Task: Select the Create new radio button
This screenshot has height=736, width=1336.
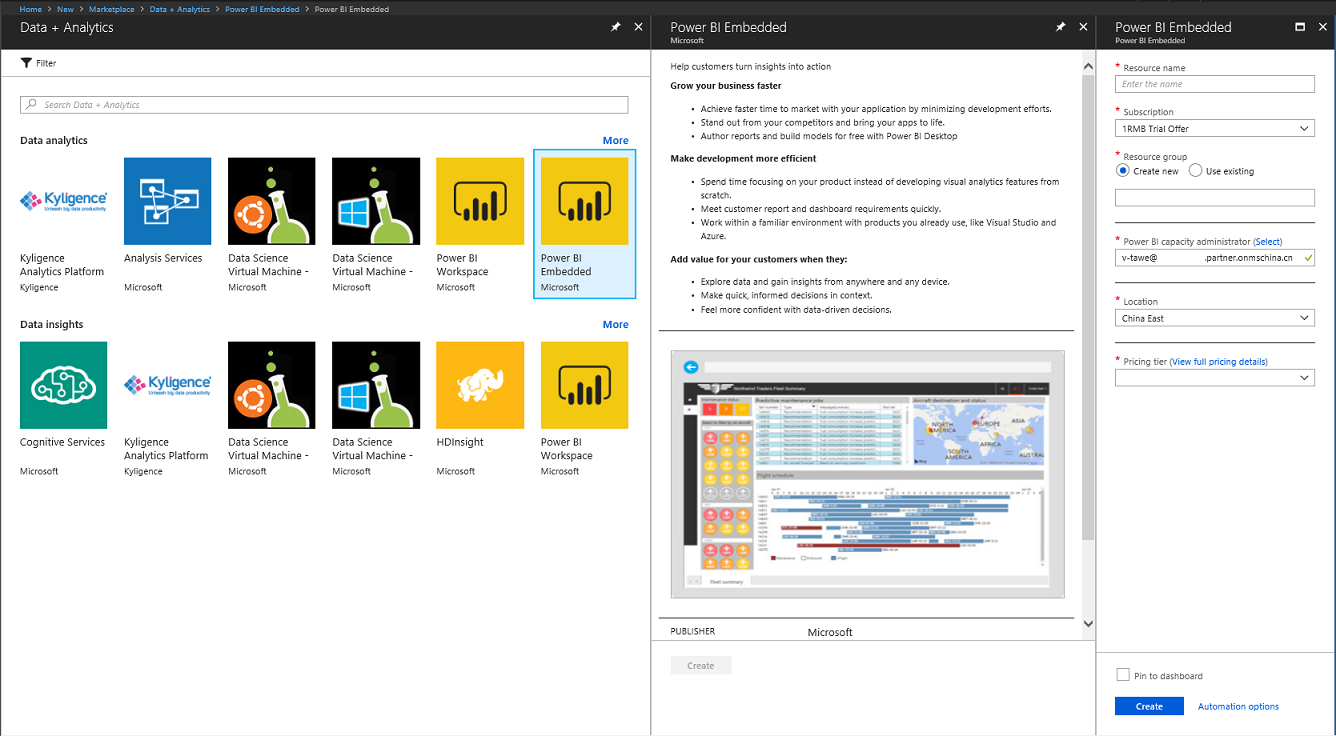Action: (x=1123, y=171)
